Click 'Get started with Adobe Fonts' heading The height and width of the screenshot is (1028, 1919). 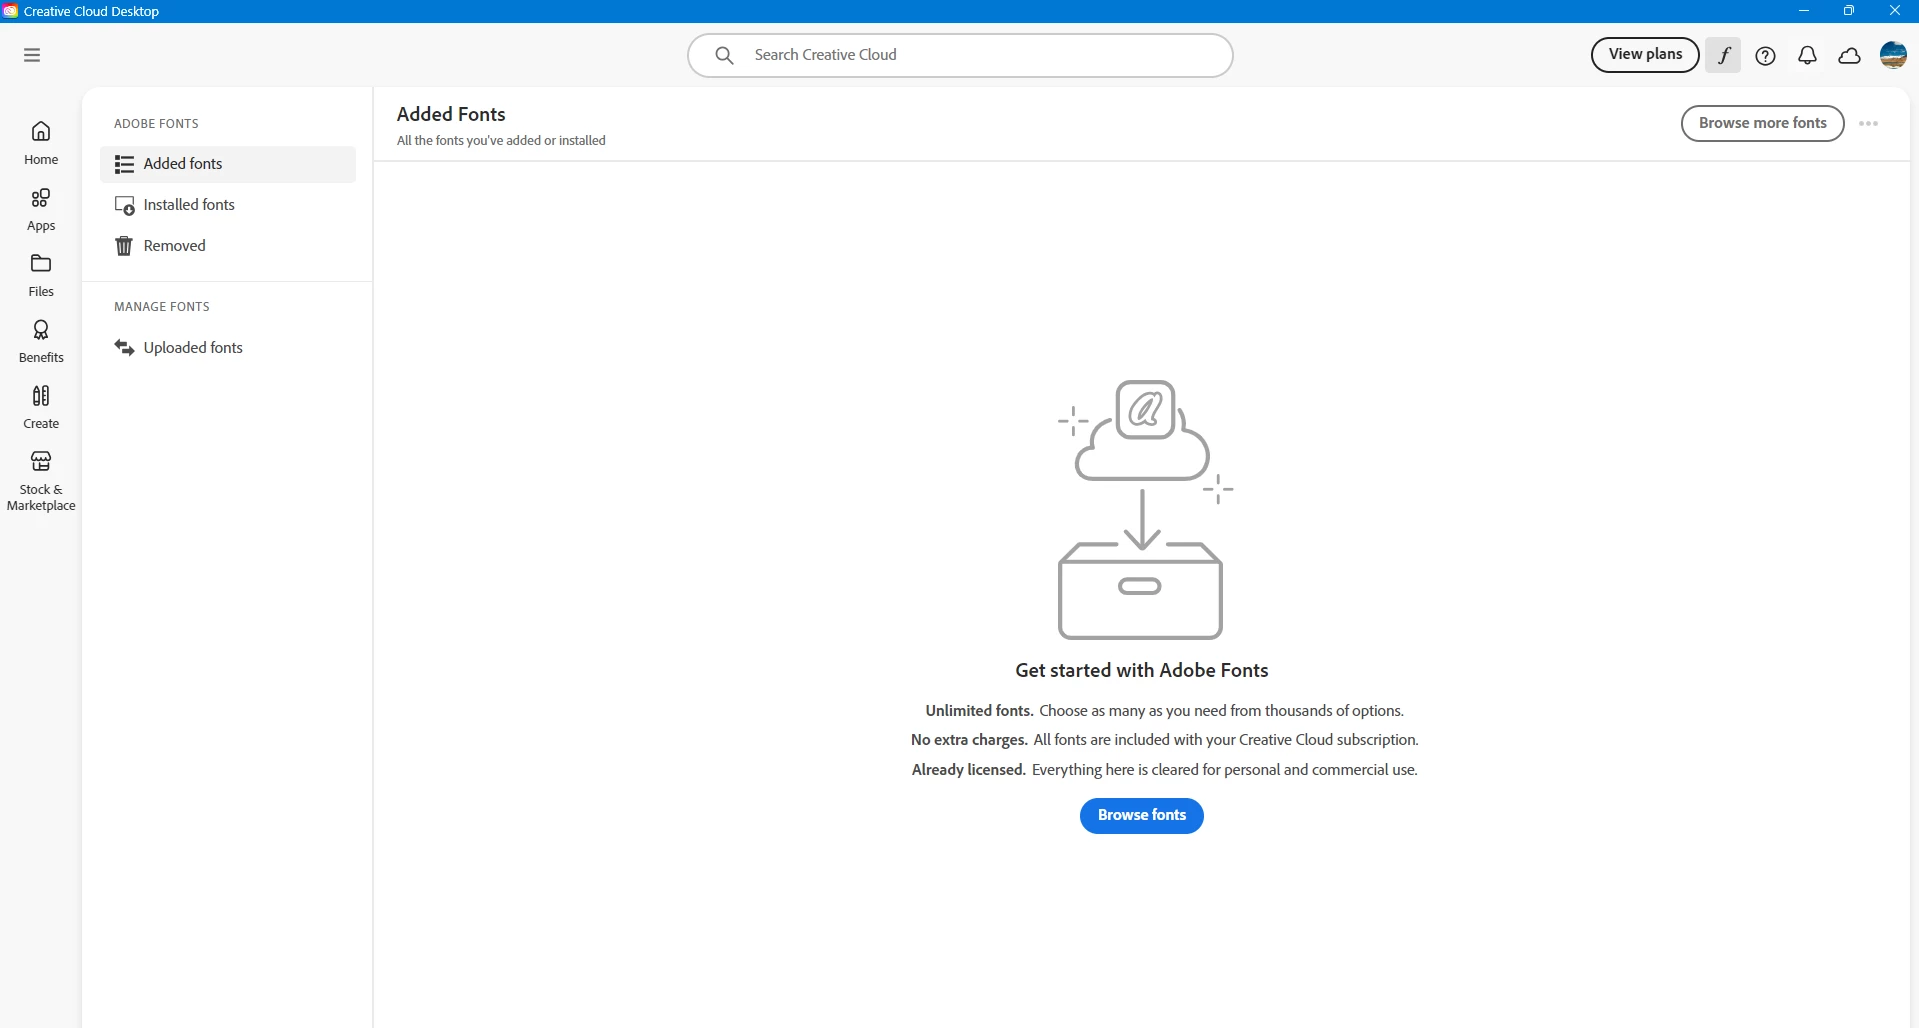(1142, 671)
